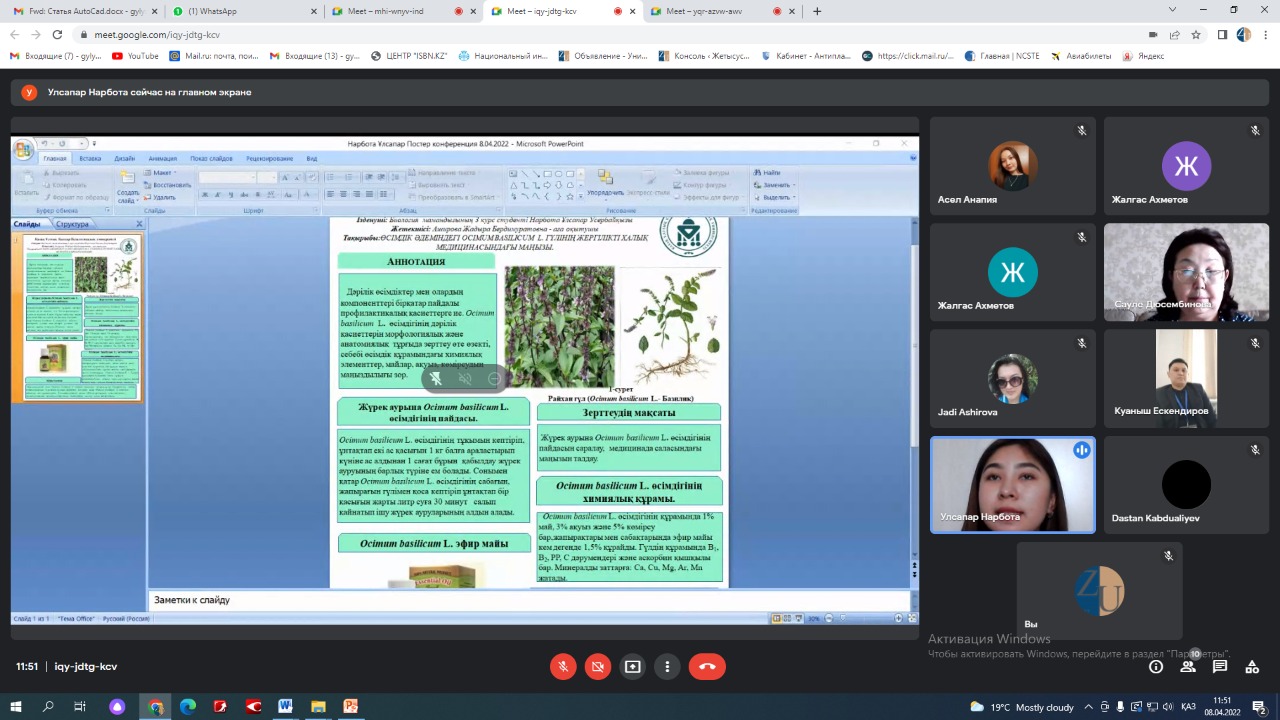Viewport: 1280px width, 720px height.
Task: Expand Chrome's tab search chevron
Action: [1173, 11]
